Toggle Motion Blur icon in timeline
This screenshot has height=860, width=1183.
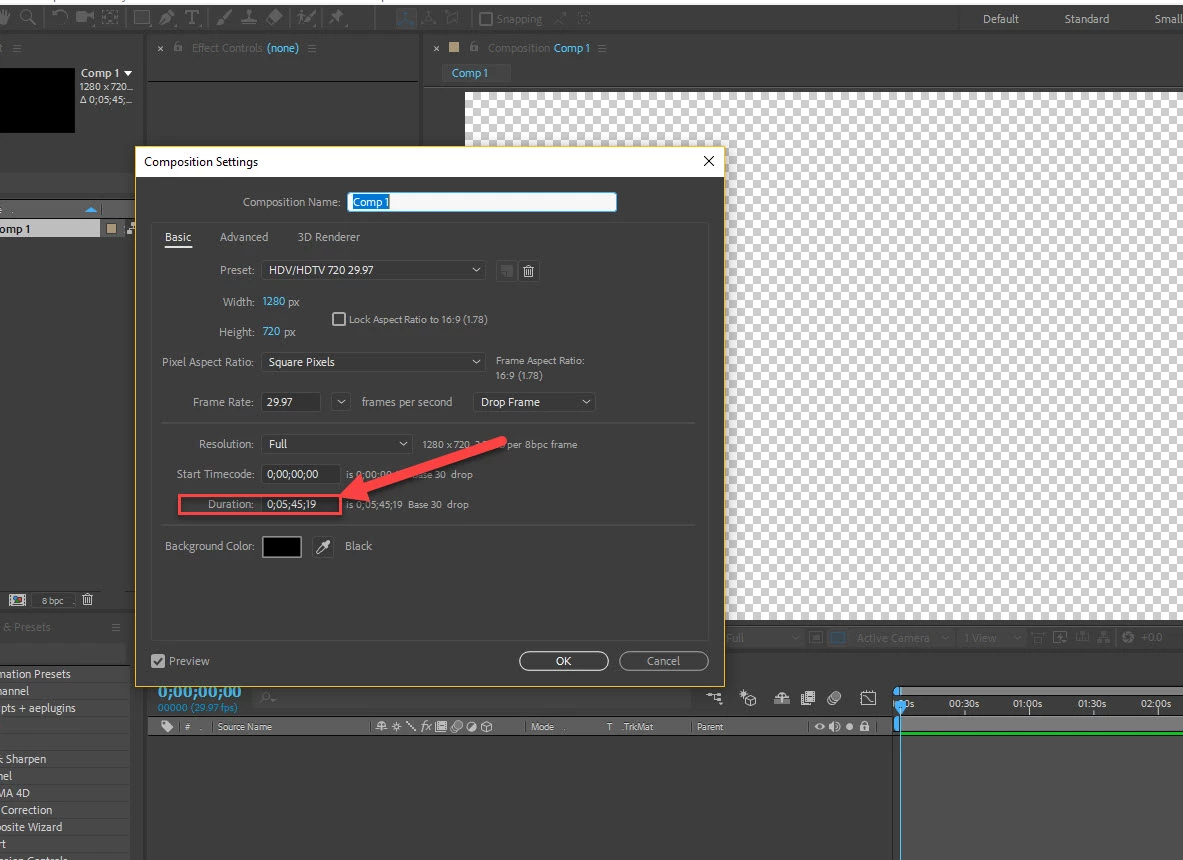click(x=834, y=698)
